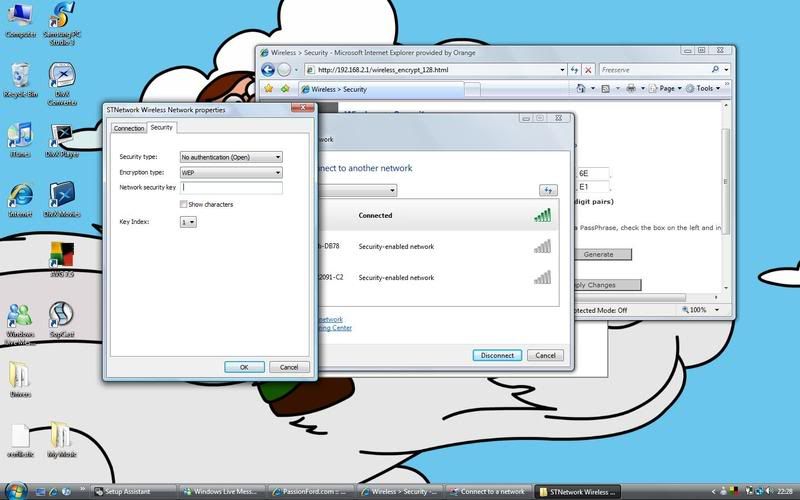Open the Windows Live Messenger desktop icon
Viewport: 800px width, 500px height.
click(x=19, y=318)
